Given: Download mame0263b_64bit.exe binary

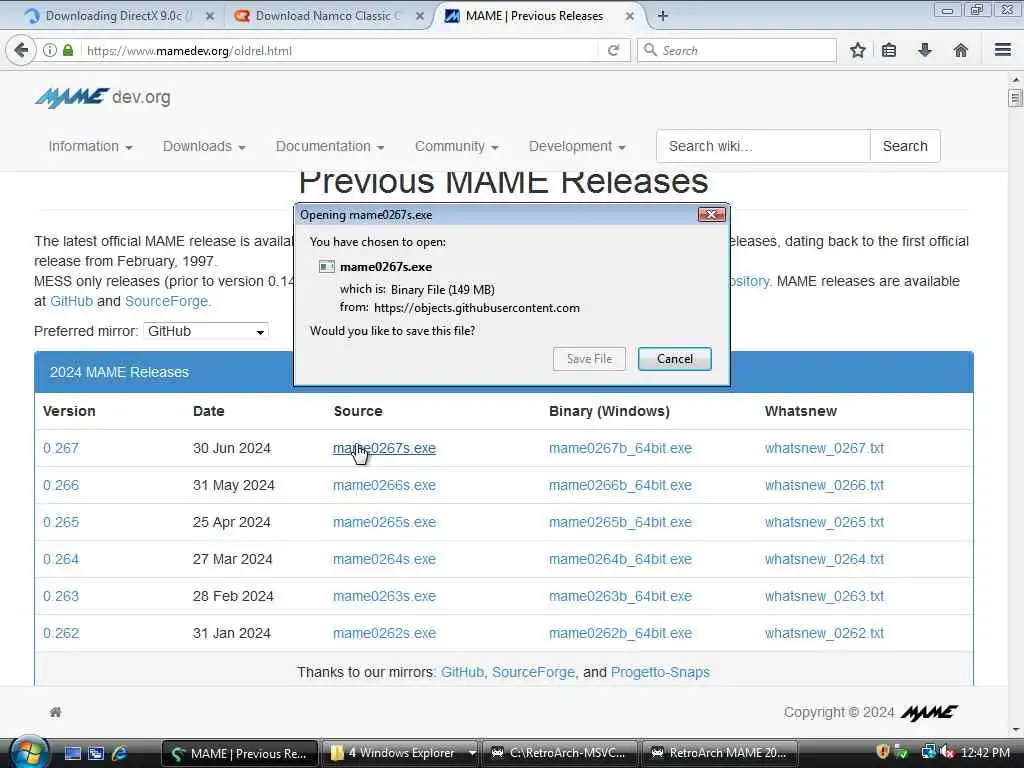Looking at the screenshot, I should (620, 596).
